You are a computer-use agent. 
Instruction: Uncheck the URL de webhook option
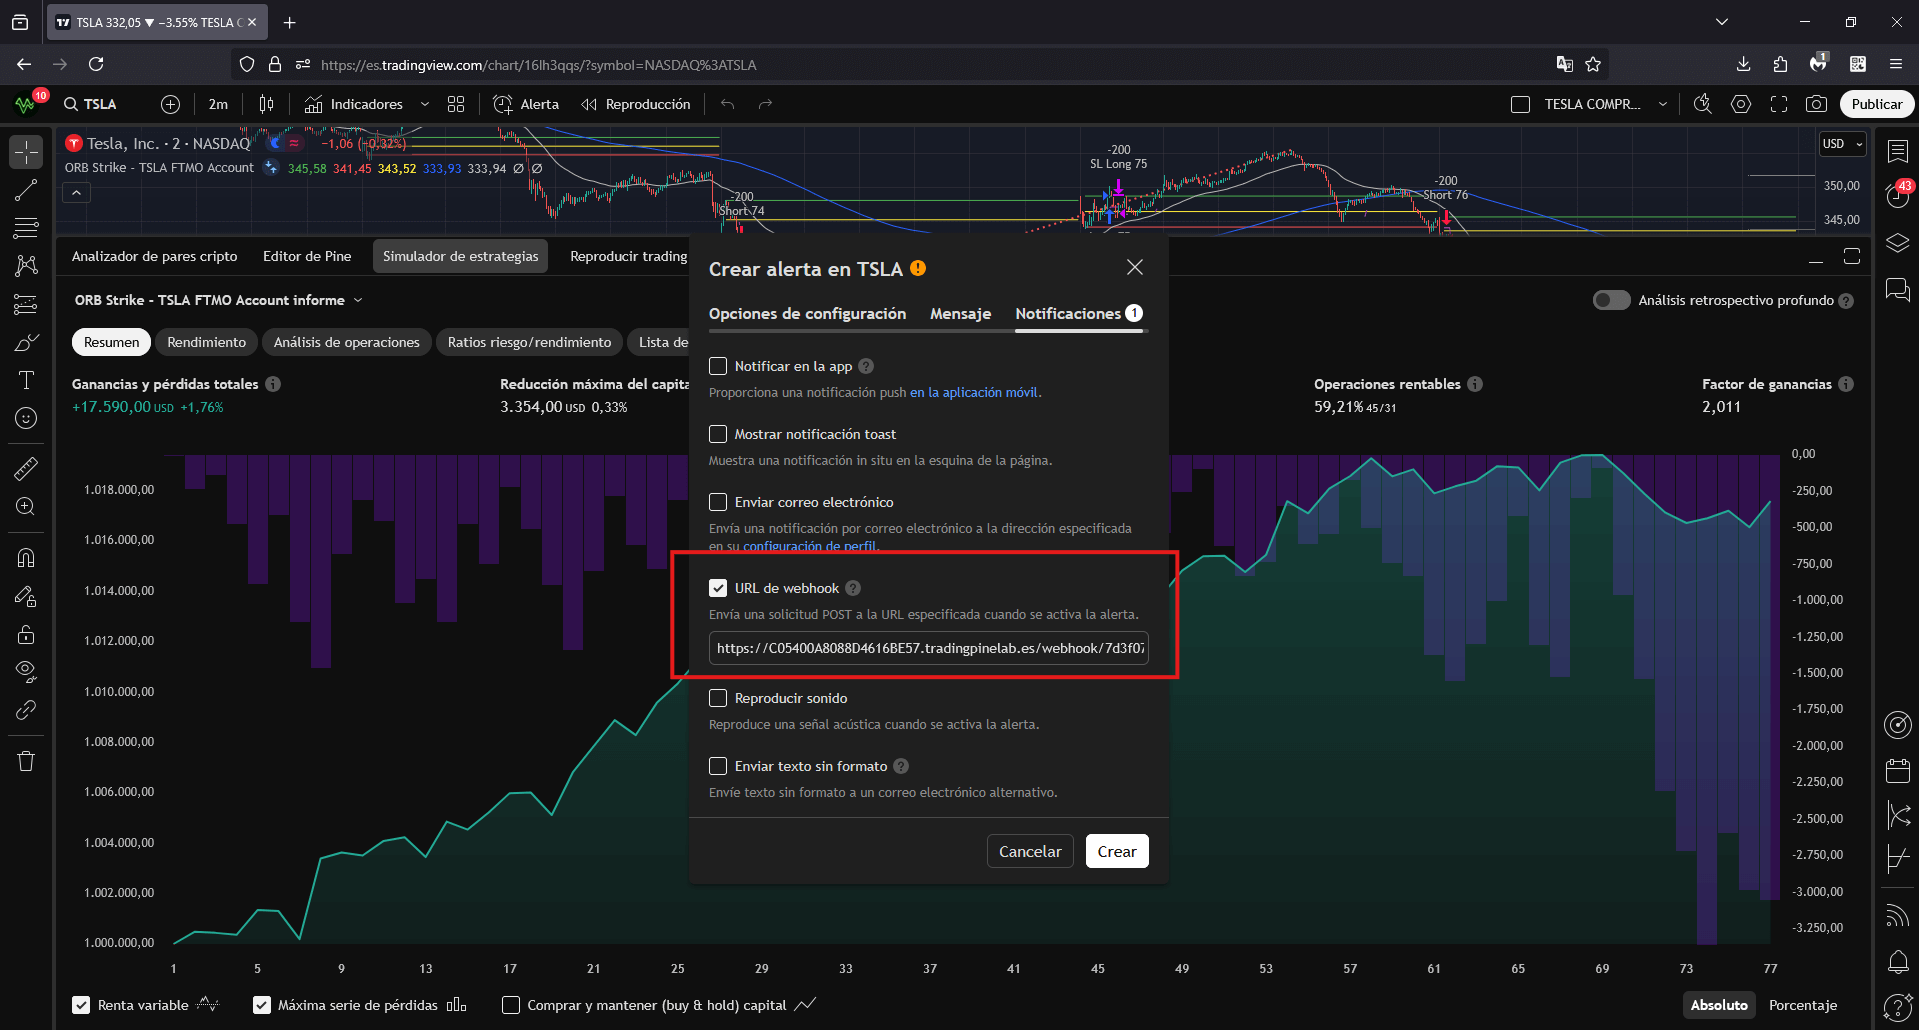click(x=717, y=588)
